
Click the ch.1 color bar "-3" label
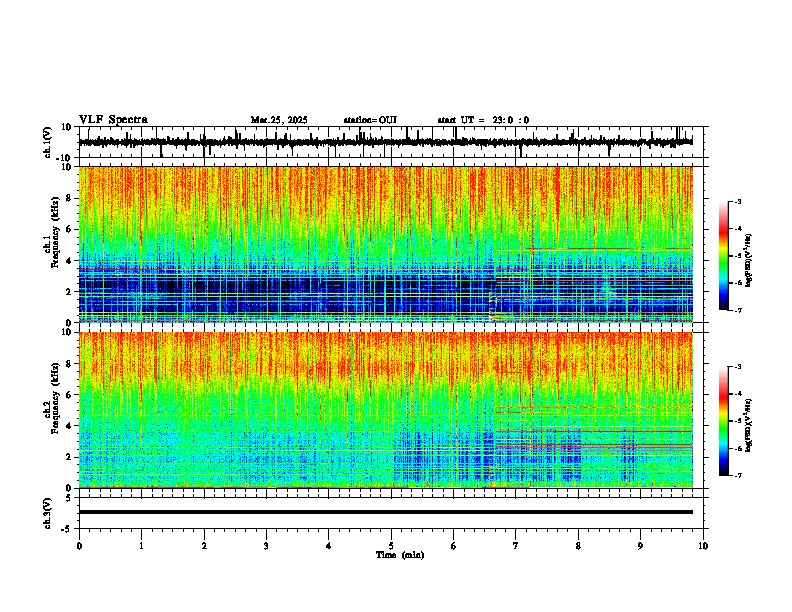click(737, 202)
